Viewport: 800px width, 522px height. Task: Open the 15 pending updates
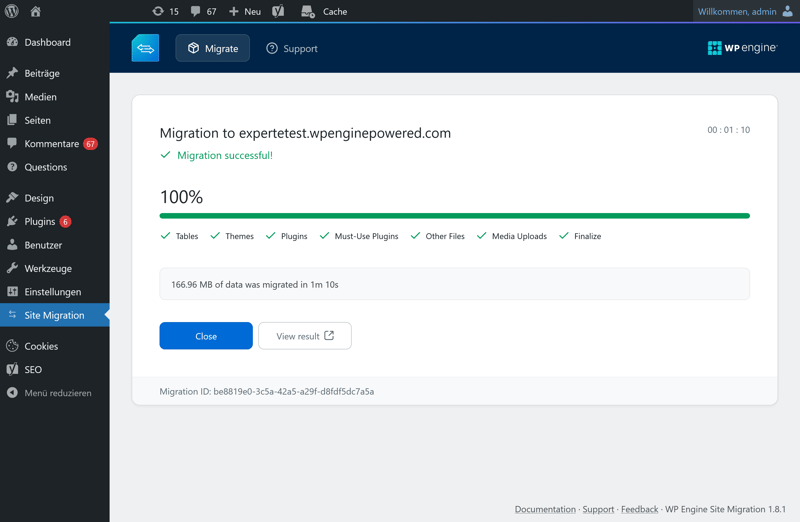166,11
